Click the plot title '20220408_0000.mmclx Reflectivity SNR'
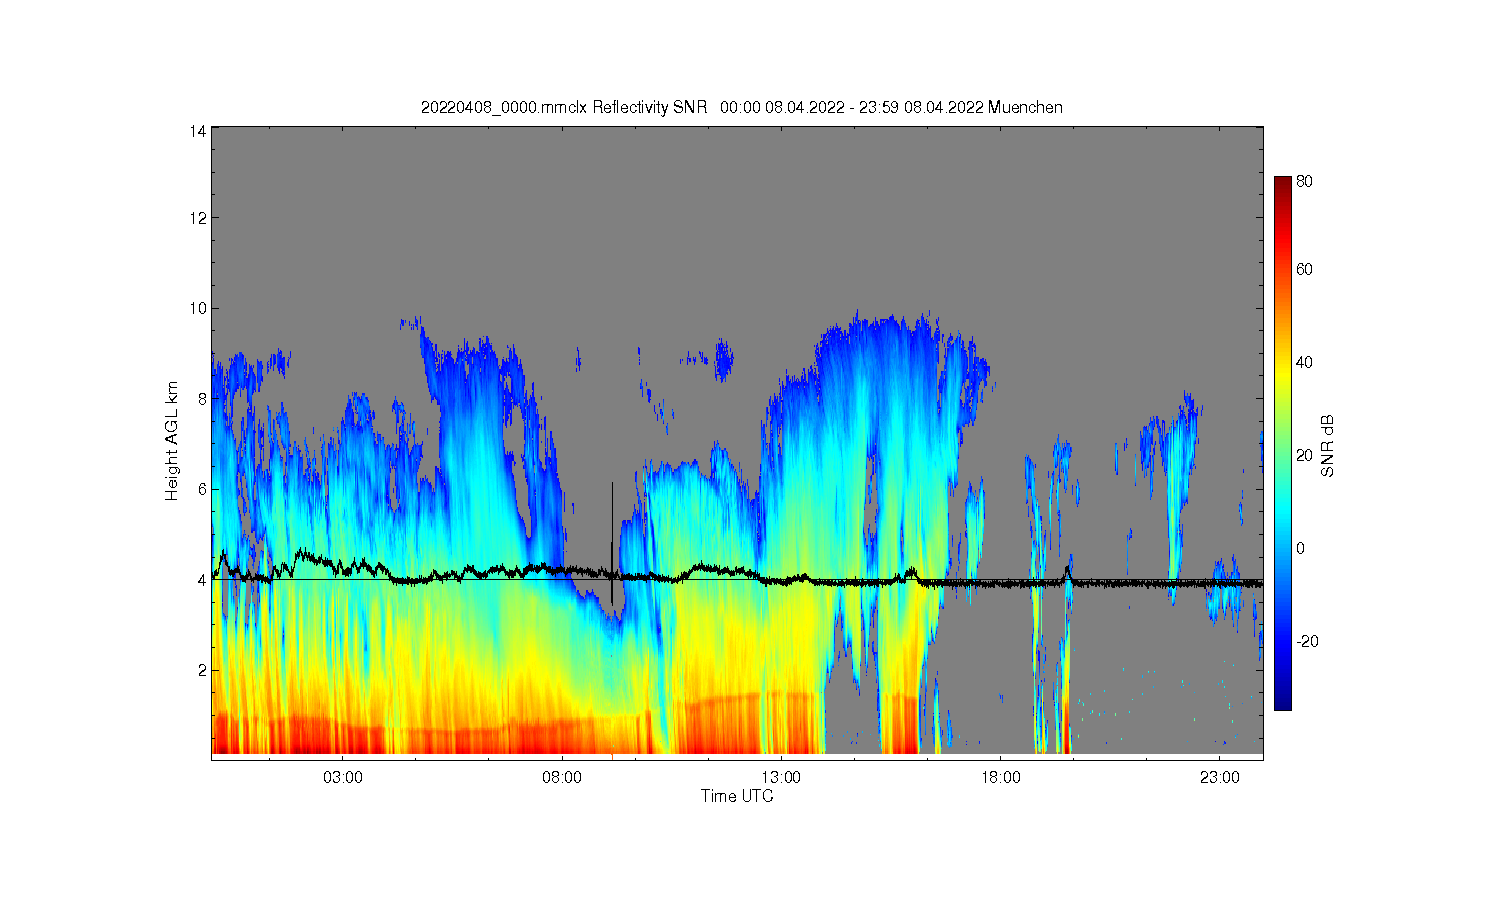Screen dimensions: 1500x900 [x=564, y=107]
